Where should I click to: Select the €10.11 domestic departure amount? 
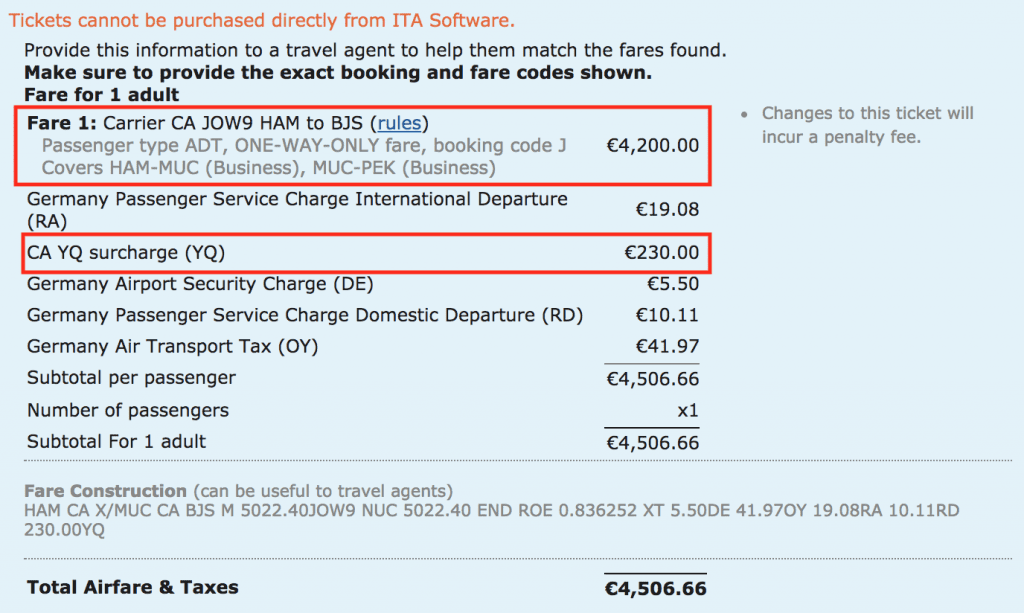[x=667, y=315]
